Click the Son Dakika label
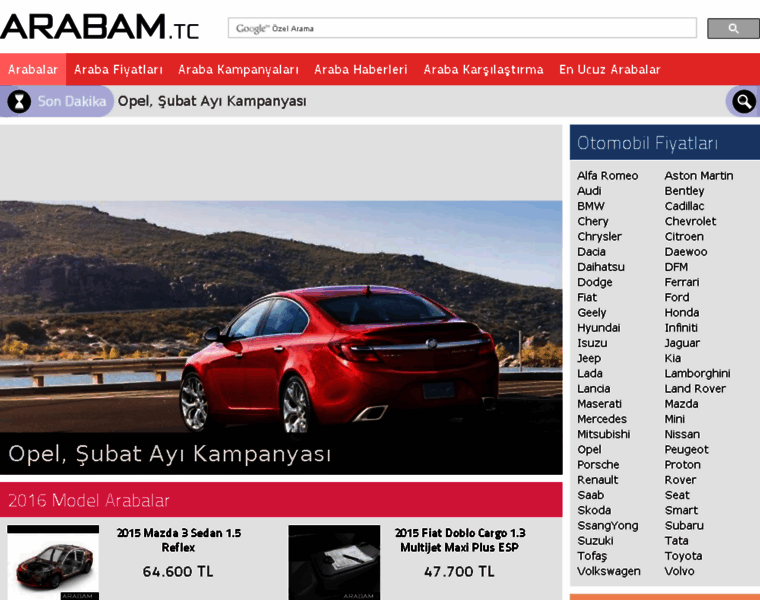This screenshot has height=600, width=760. 72,101
